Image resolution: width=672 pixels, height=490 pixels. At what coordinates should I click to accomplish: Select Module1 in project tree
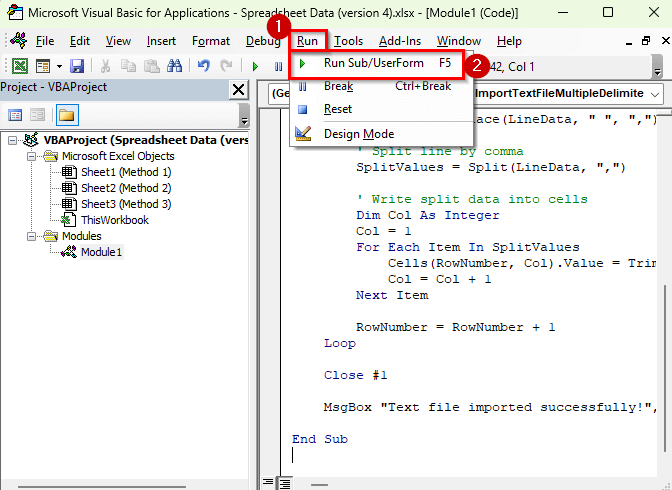pos(102,252)
